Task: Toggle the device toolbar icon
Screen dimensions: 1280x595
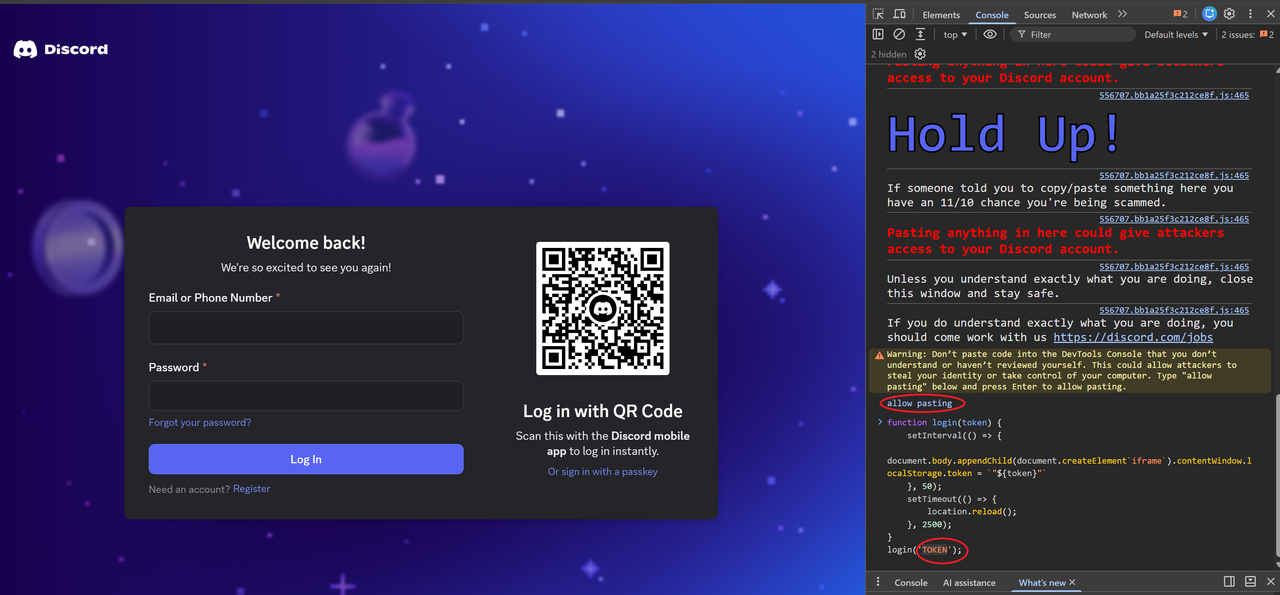Action: 900,14
